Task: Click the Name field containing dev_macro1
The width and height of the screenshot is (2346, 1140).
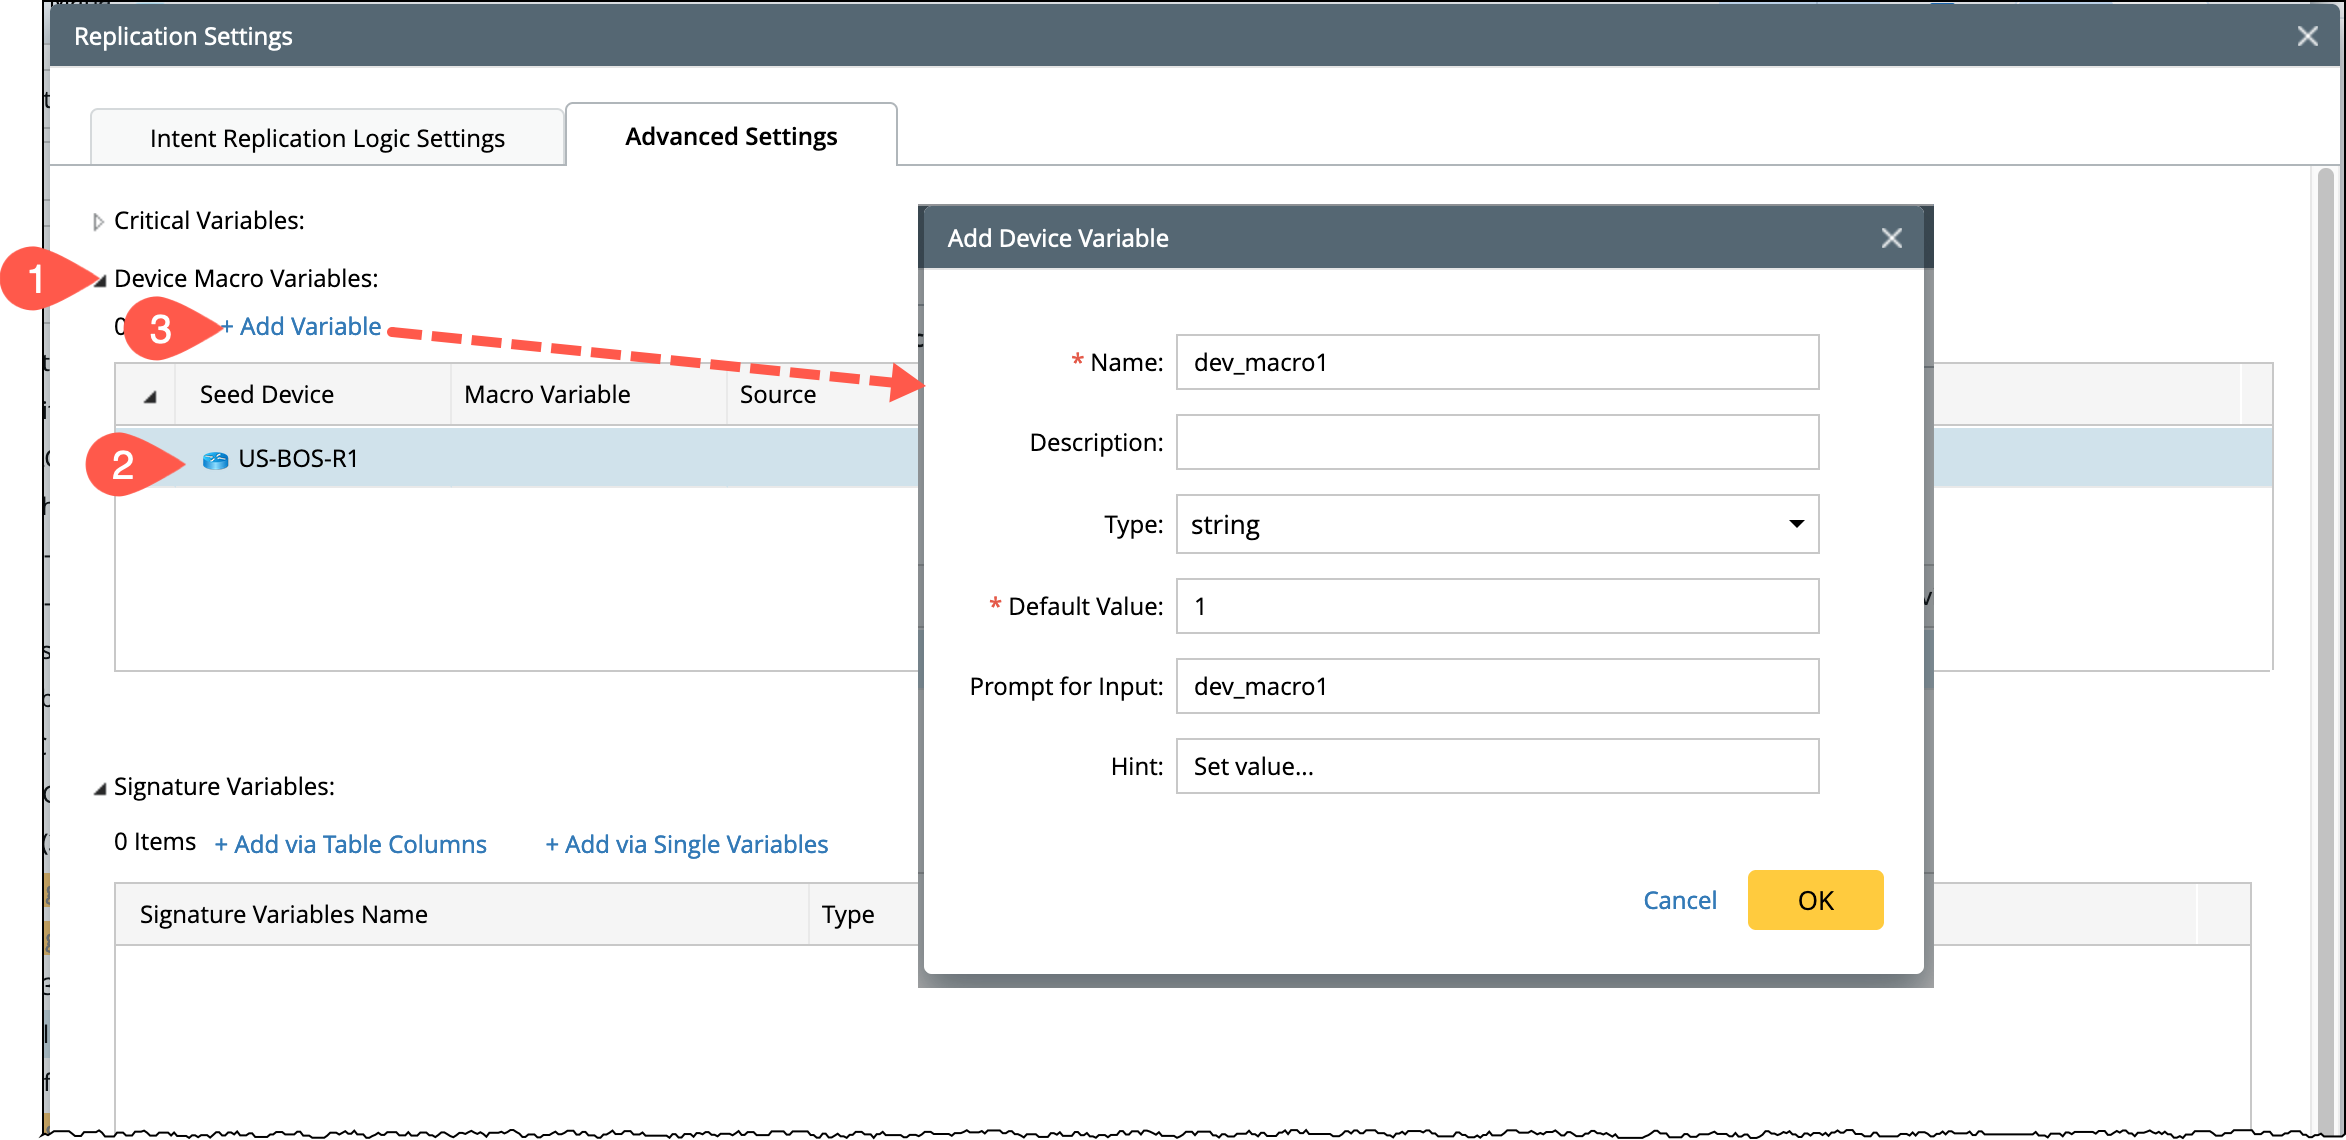Action: [1496, 362]
